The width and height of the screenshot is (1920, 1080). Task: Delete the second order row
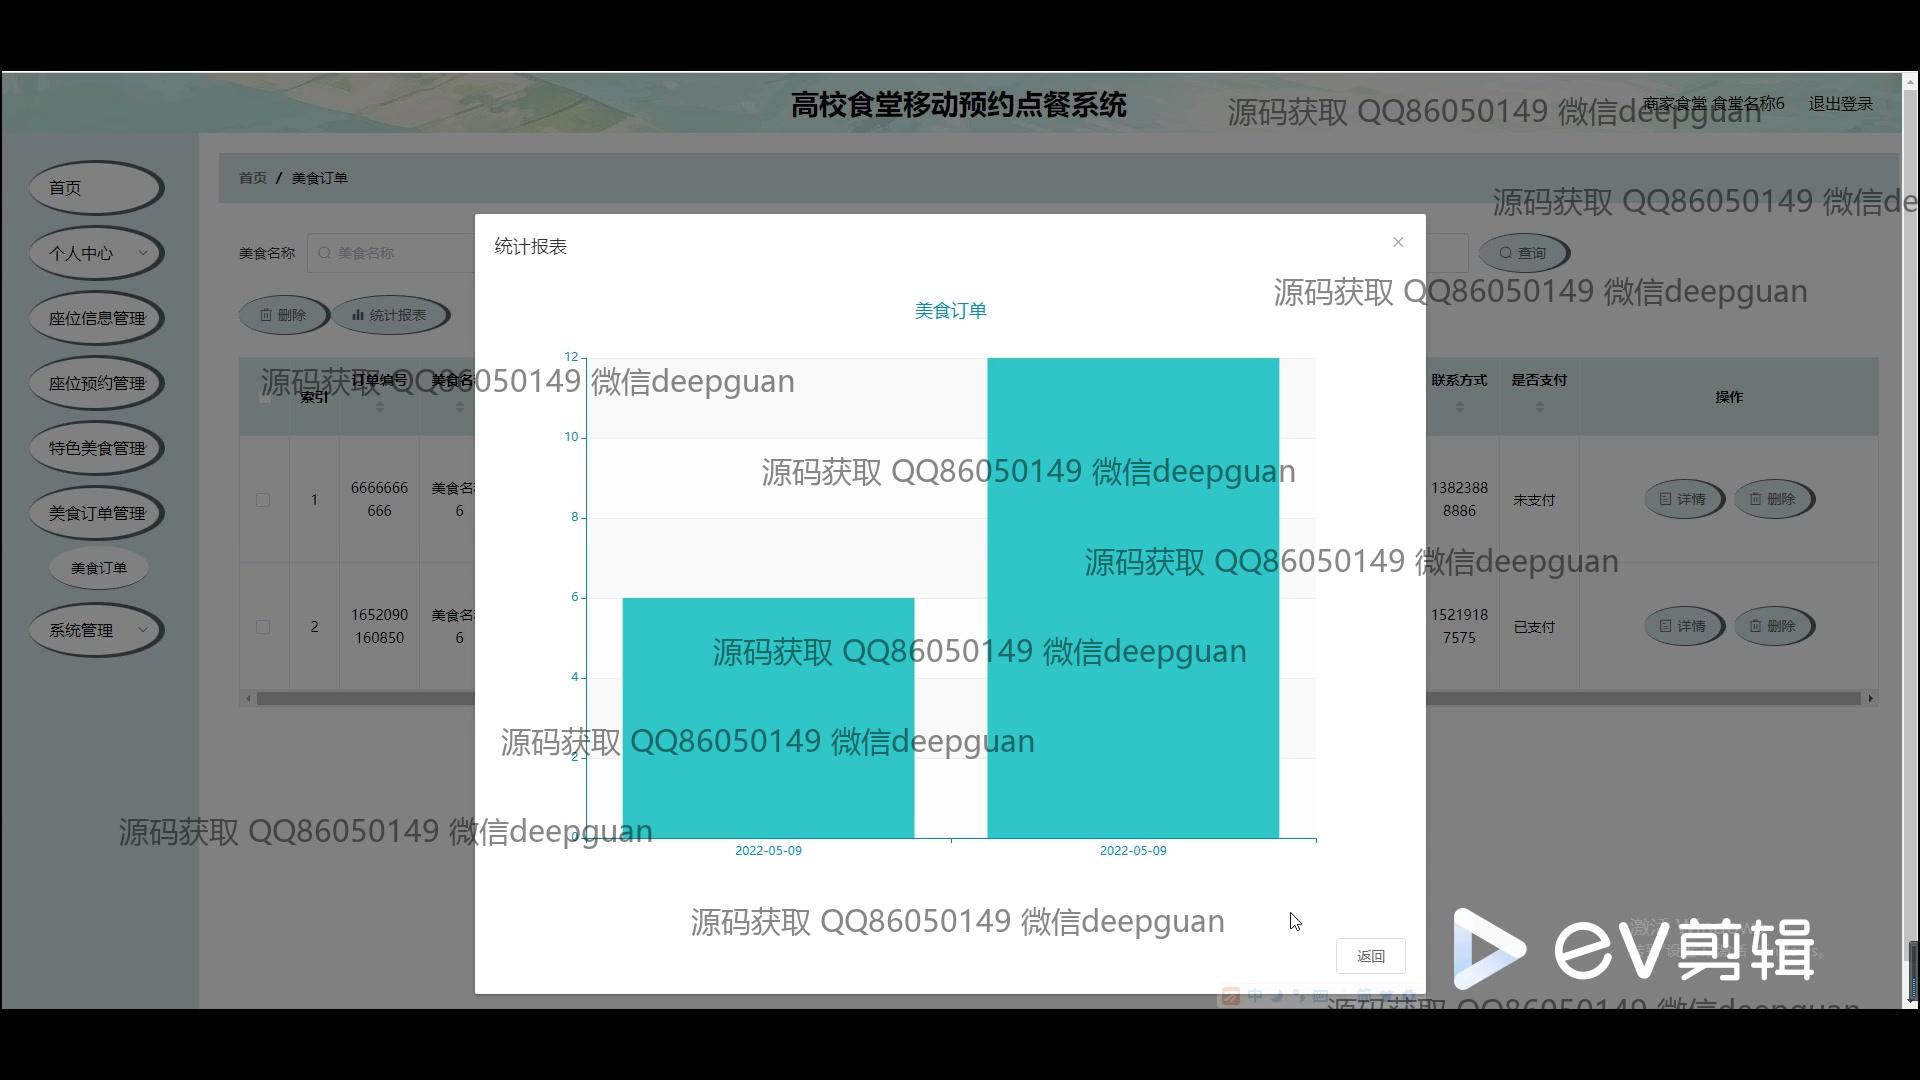1773,626
